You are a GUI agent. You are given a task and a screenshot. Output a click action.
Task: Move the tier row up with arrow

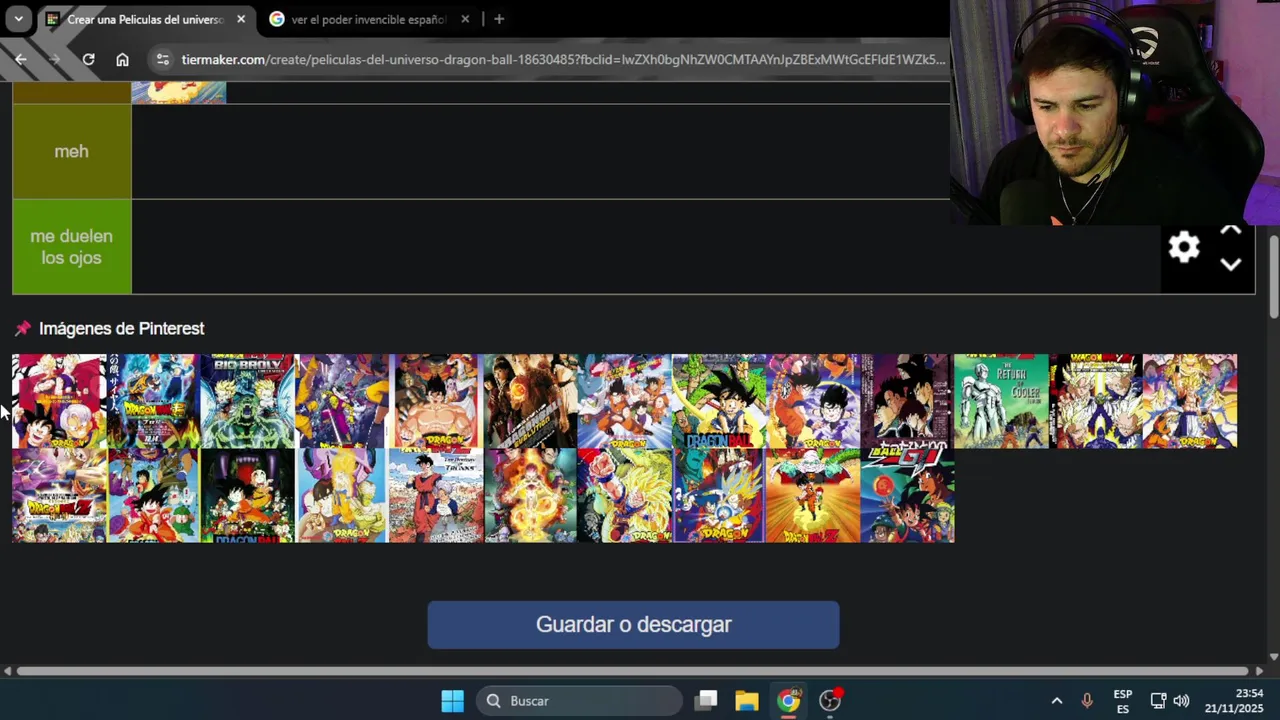(1231, 230)
